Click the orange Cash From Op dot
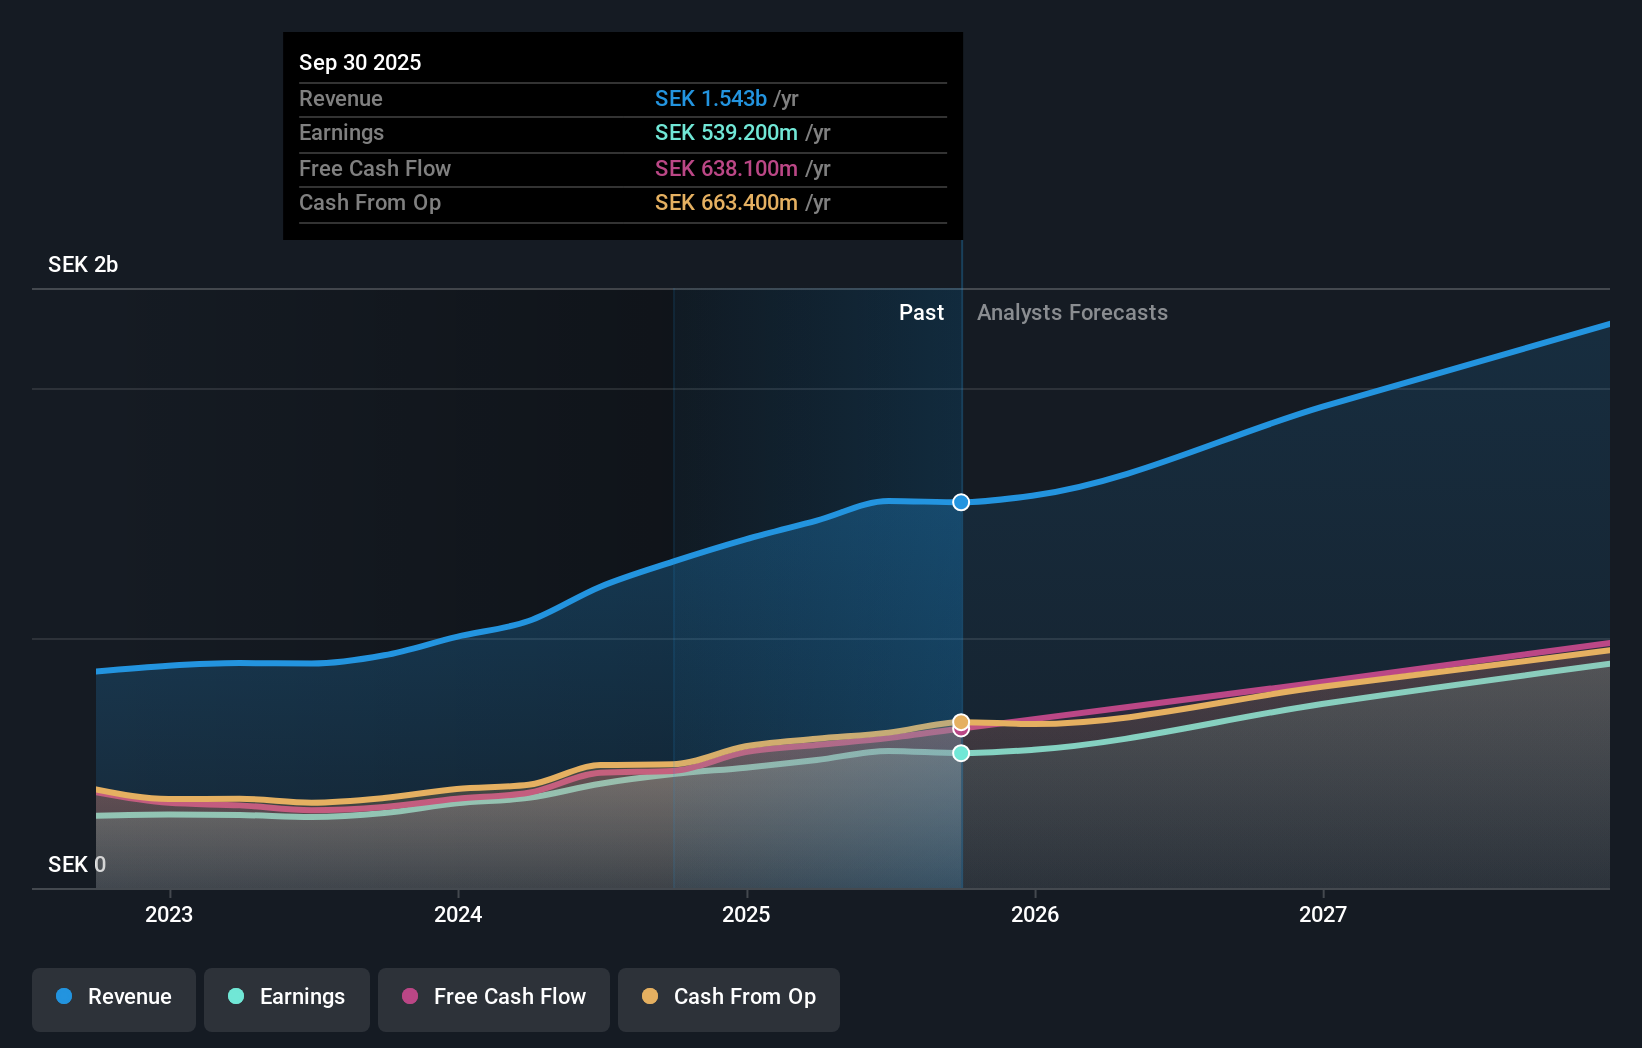This screenshot has height=1048, width=1642. (x=650, y=997)
